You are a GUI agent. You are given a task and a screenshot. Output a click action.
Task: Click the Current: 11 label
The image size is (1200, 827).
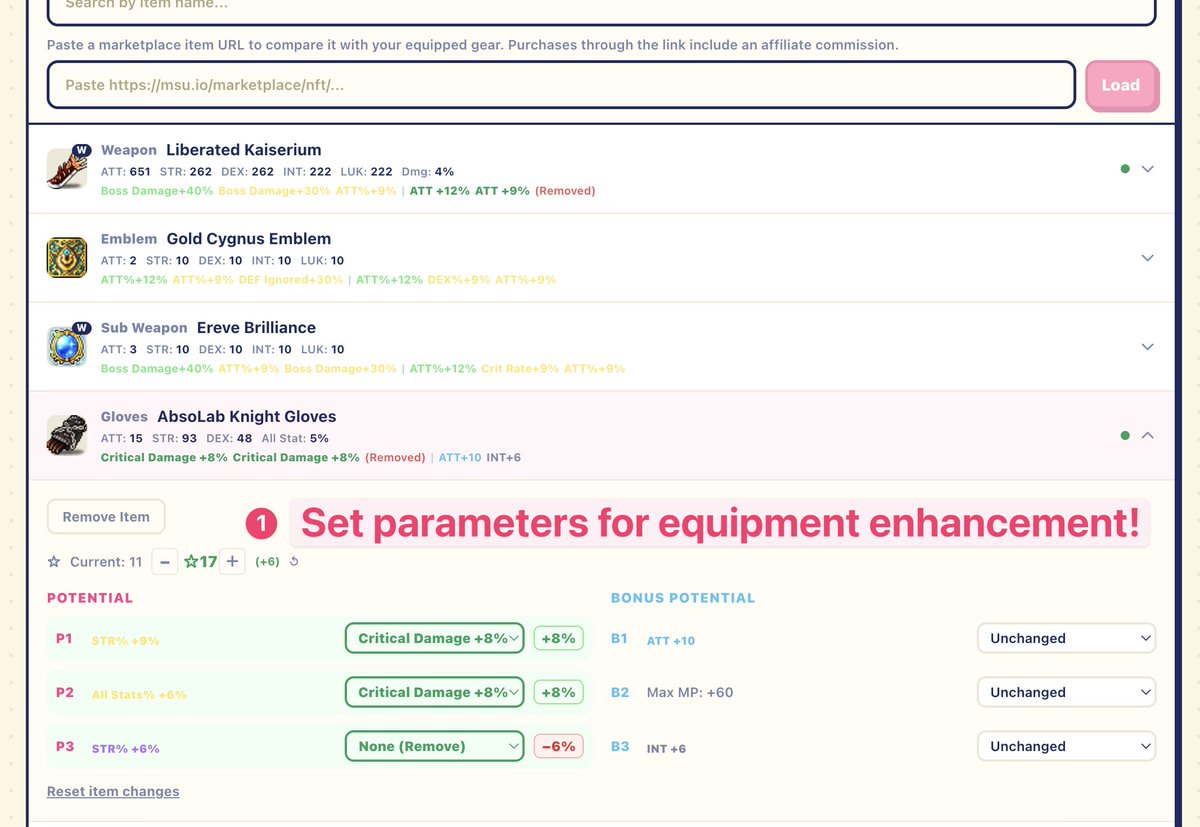coord(106,562)
